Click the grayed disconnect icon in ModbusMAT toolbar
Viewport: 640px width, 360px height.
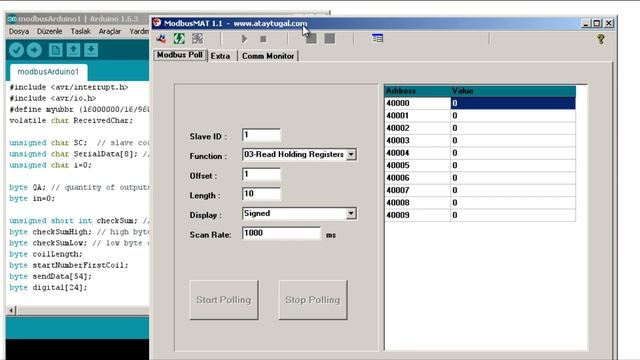pyautogui.click(x=198, y=39)
